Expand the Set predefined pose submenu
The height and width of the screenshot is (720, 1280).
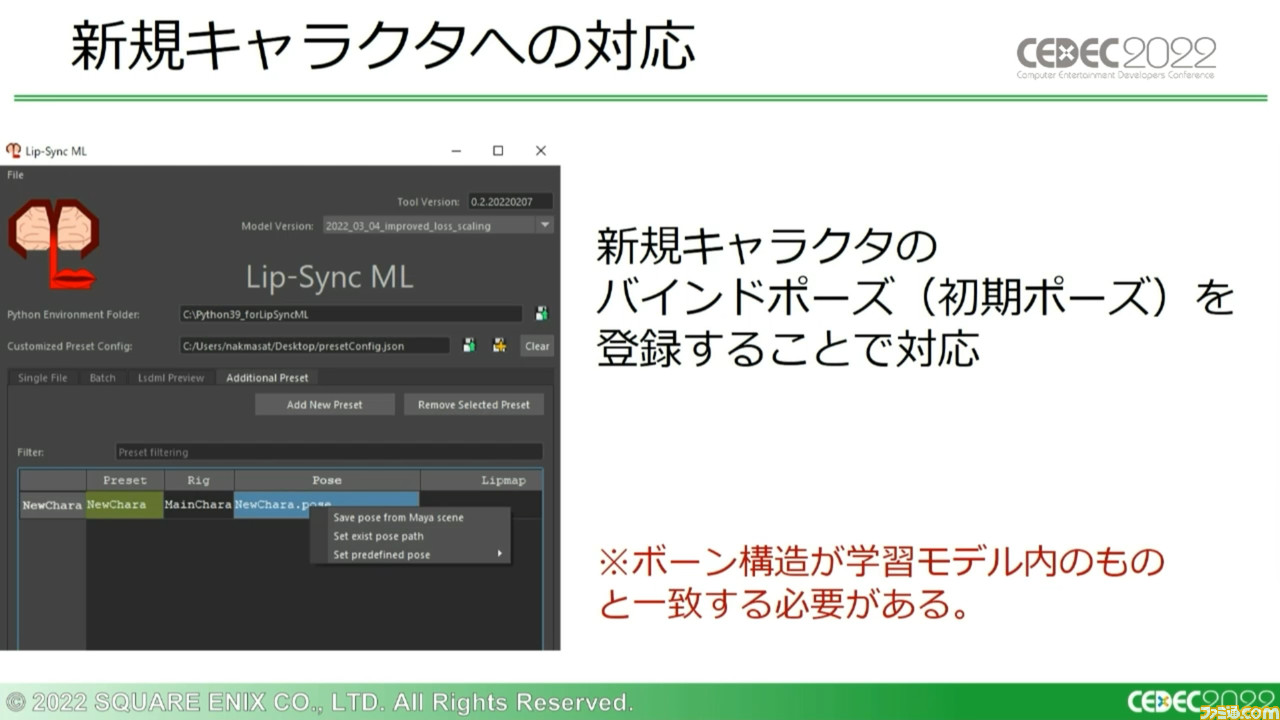click(x=411, y=555)
